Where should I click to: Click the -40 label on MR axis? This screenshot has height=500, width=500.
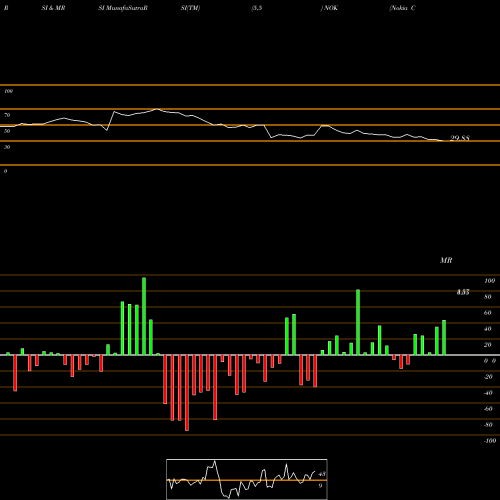click(488, 393)
